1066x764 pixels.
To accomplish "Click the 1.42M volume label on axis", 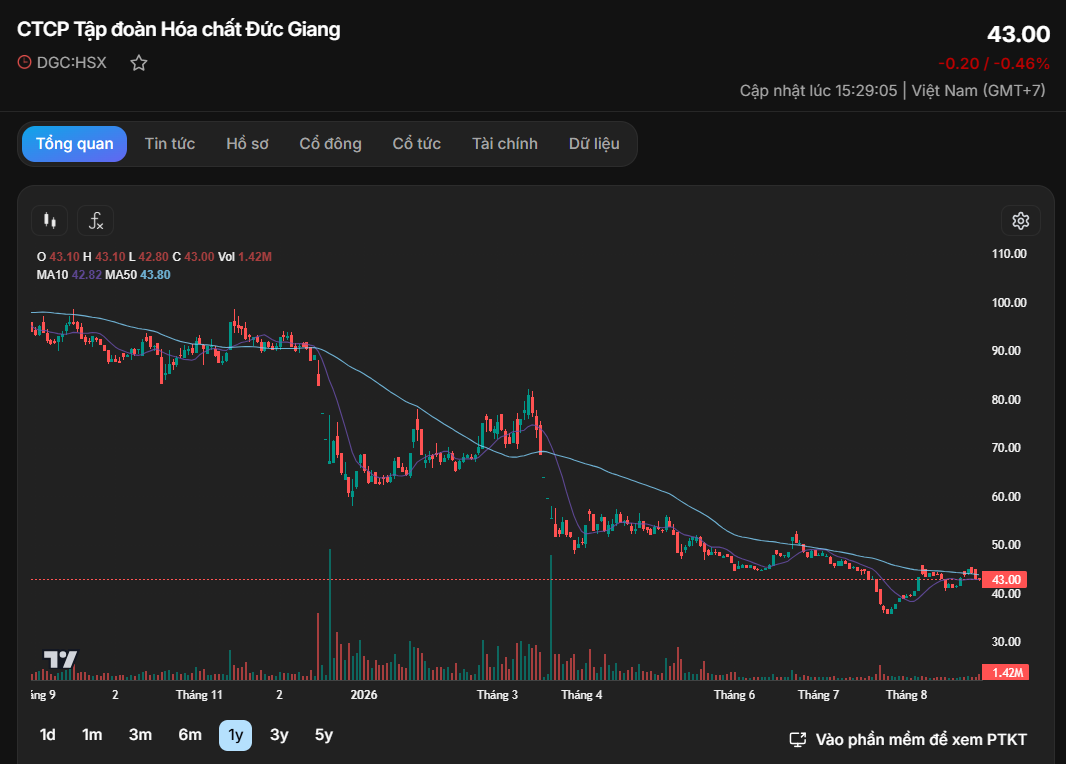I will (1005, 672).
